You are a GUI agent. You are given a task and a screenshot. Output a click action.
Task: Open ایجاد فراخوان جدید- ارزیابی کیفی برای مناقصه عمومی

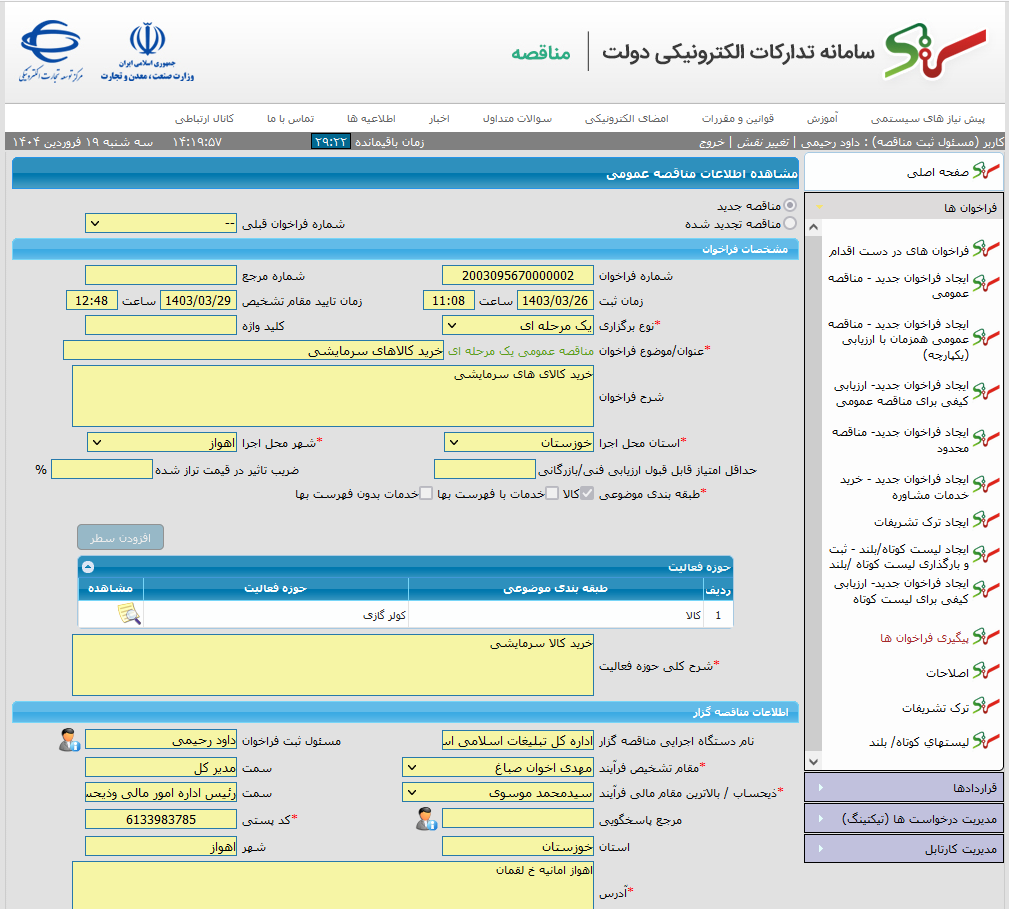click(x=902, y=393)
